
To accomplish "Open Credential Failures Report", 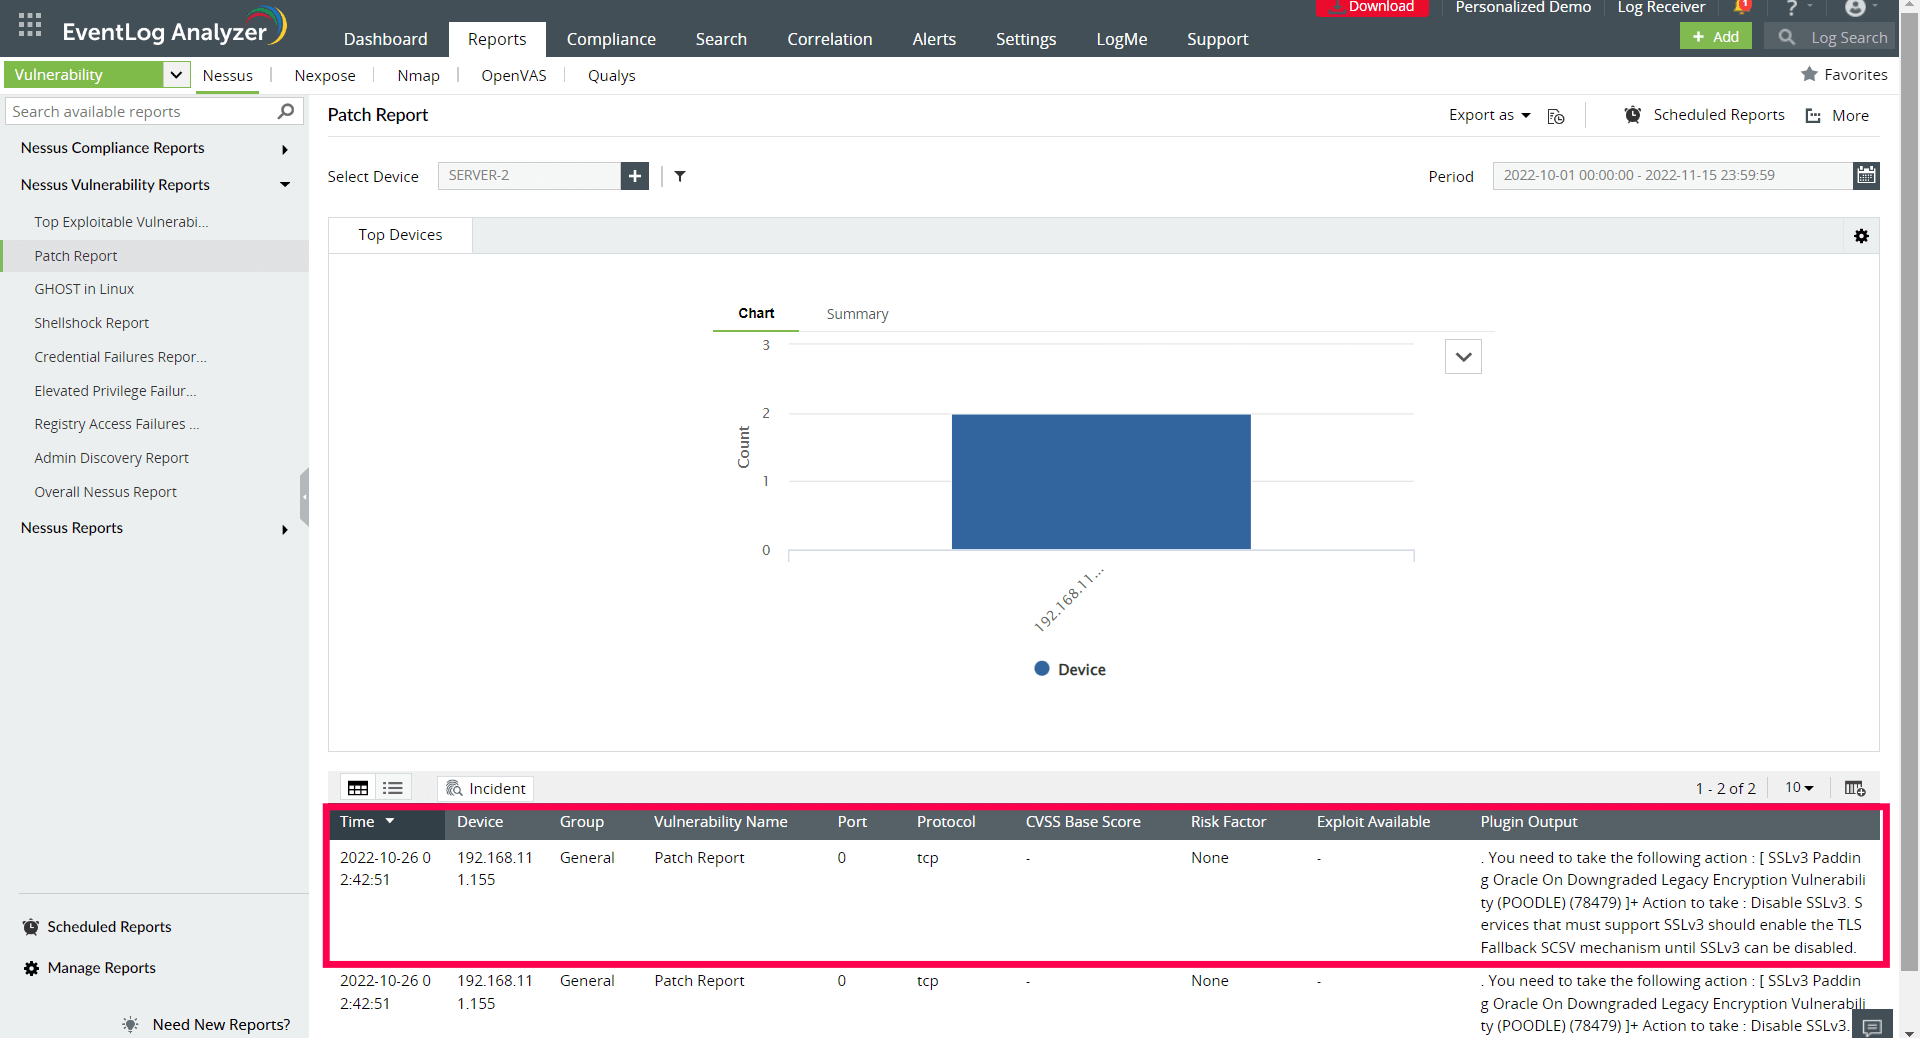I will [x=120, y=357].
